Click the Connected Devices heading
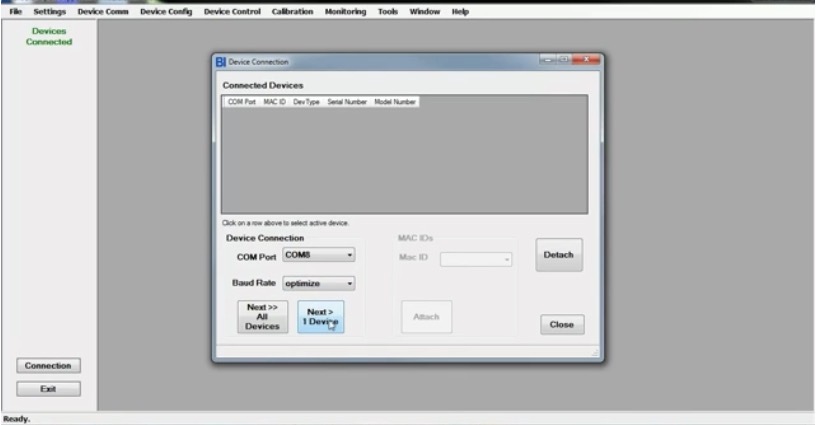818x425 pixels. 263,85
